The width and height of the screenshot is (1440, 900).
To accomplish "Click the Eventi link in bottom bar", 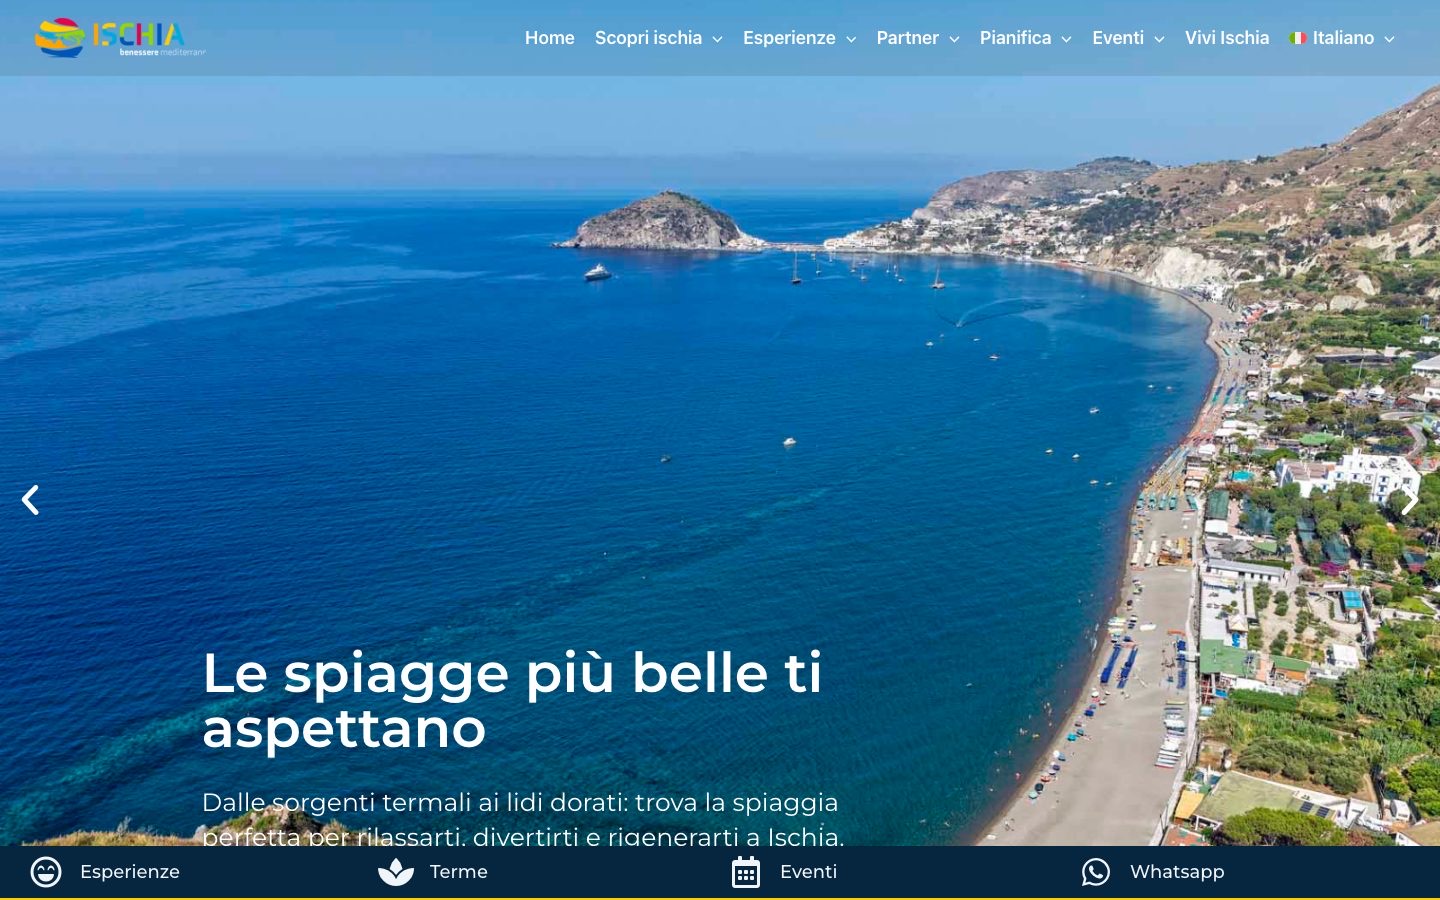I will 809,872.
